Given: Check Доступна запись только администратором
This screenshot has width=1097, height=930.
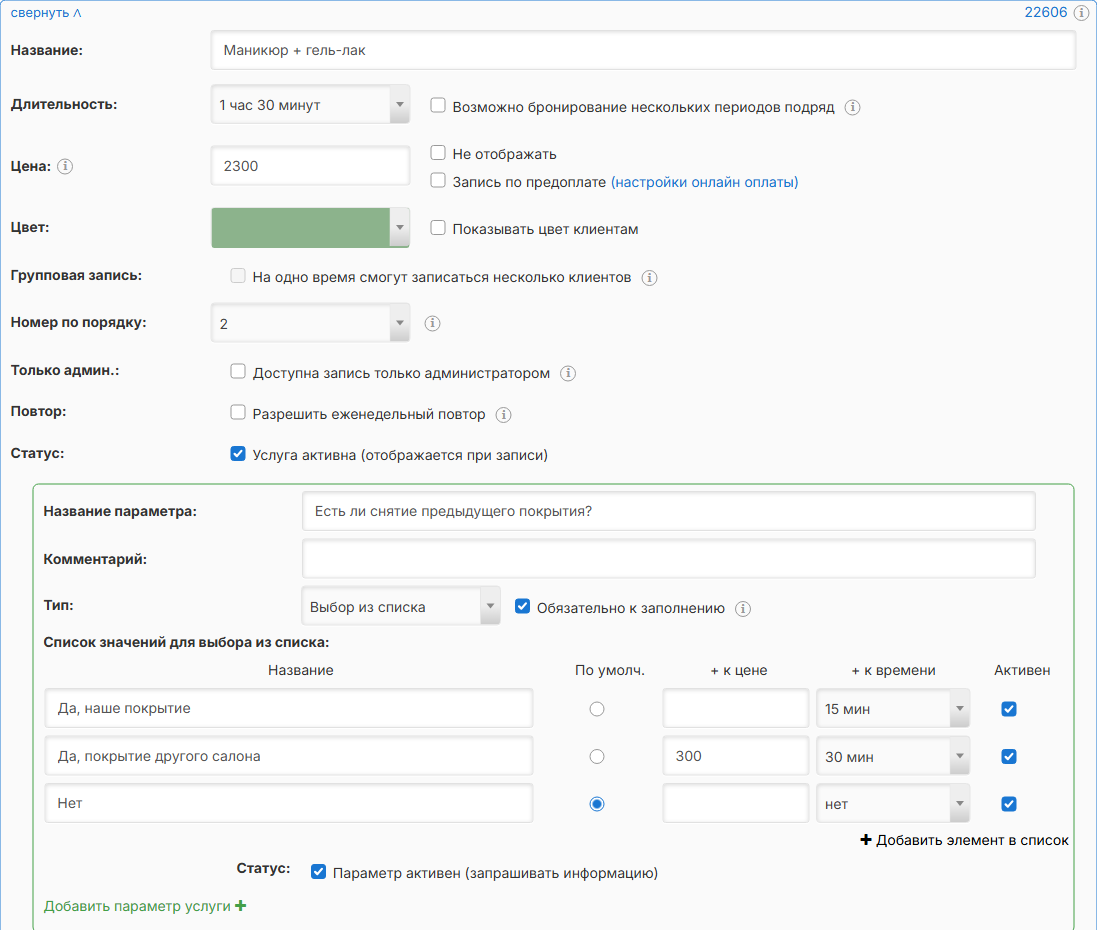Looking at the screenshot, I should [x=238, y=372].
